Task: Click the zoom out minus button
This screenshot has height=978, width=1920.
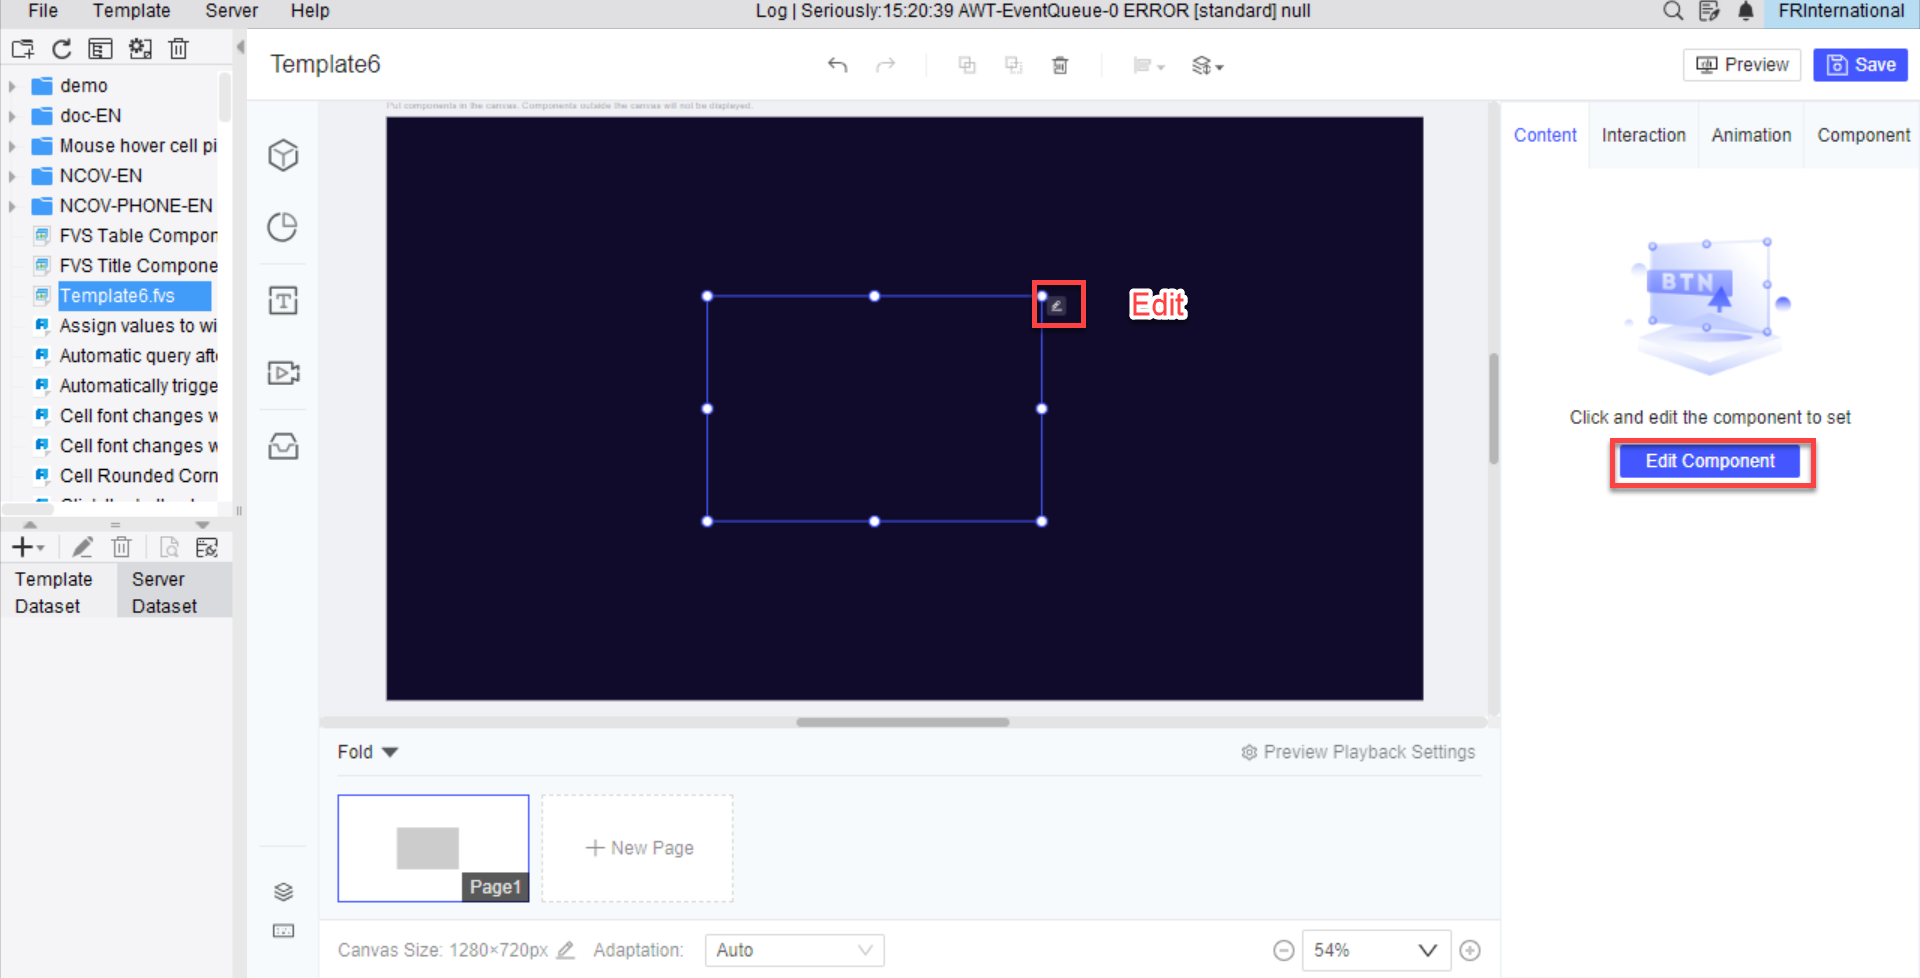Action: [1284, 951]
